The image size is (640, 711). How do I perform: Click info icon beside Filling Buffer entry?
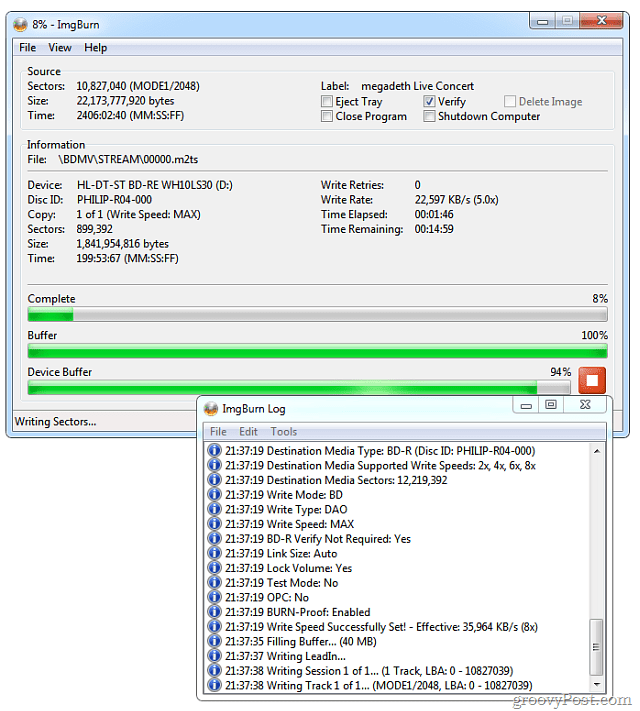tap(214, 641)
